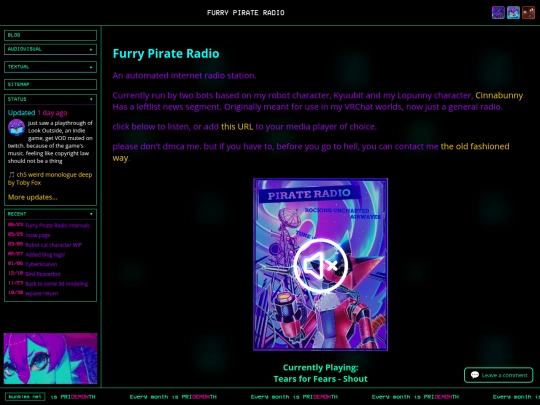Open the 'More updates...' link
Viewport: 540px width, 405px height.
point(33,197)
